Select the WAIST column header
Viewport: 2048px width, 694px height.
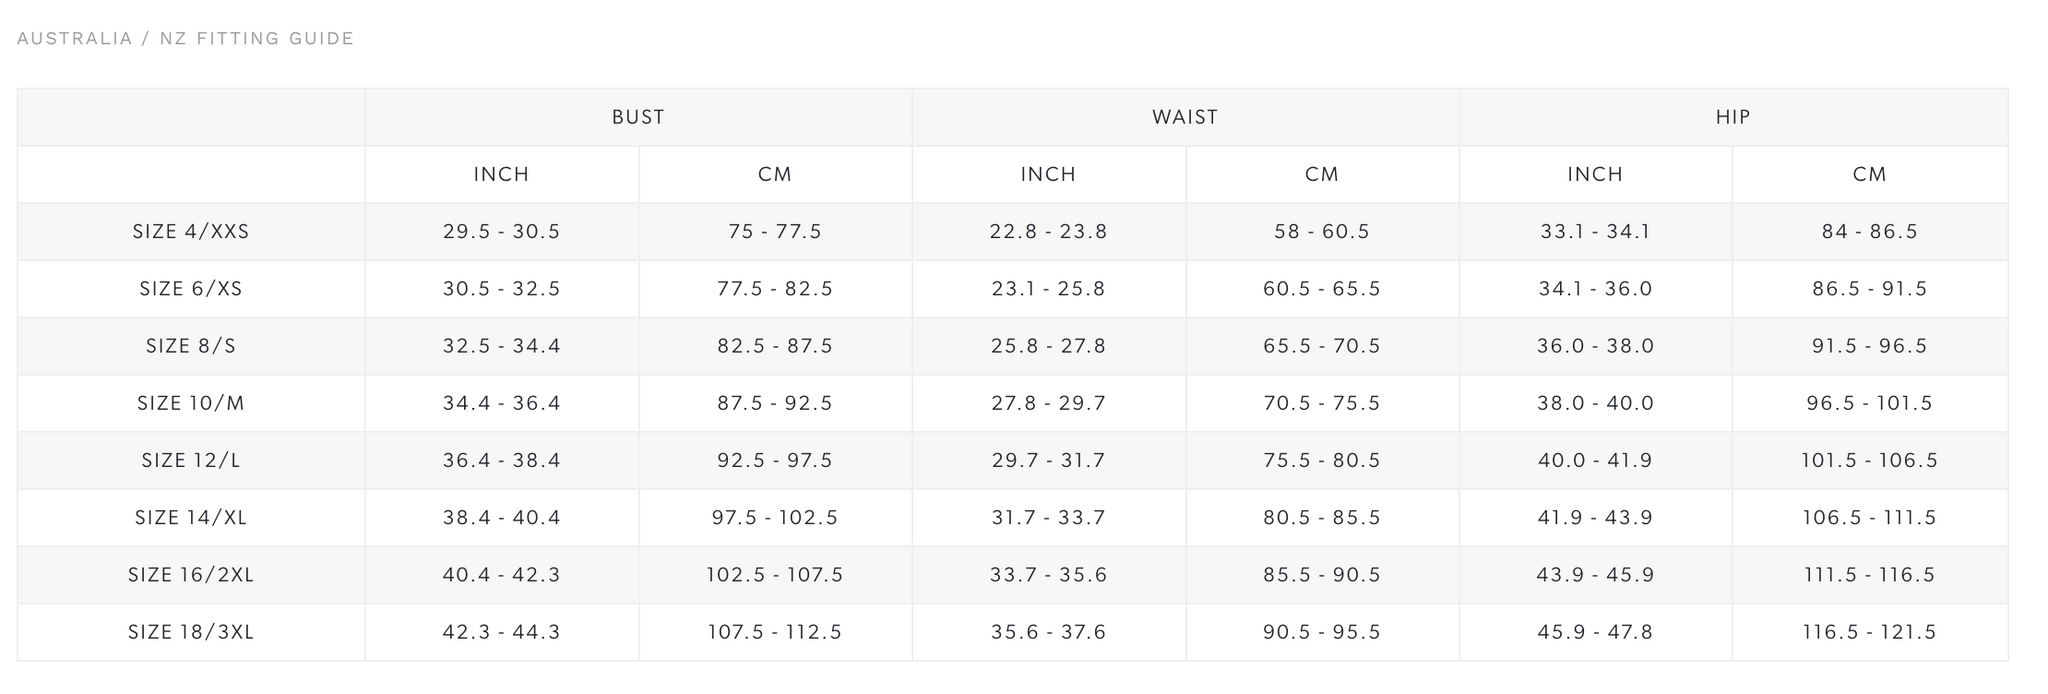pyautogui.click(x=1185, y=117)
